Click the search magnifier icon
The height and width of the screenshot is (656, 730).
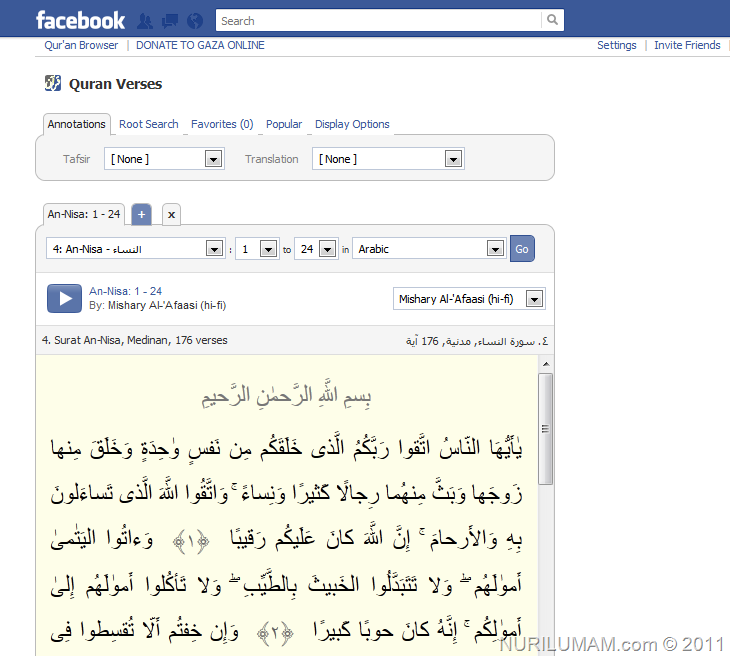[x=553, y=20]
